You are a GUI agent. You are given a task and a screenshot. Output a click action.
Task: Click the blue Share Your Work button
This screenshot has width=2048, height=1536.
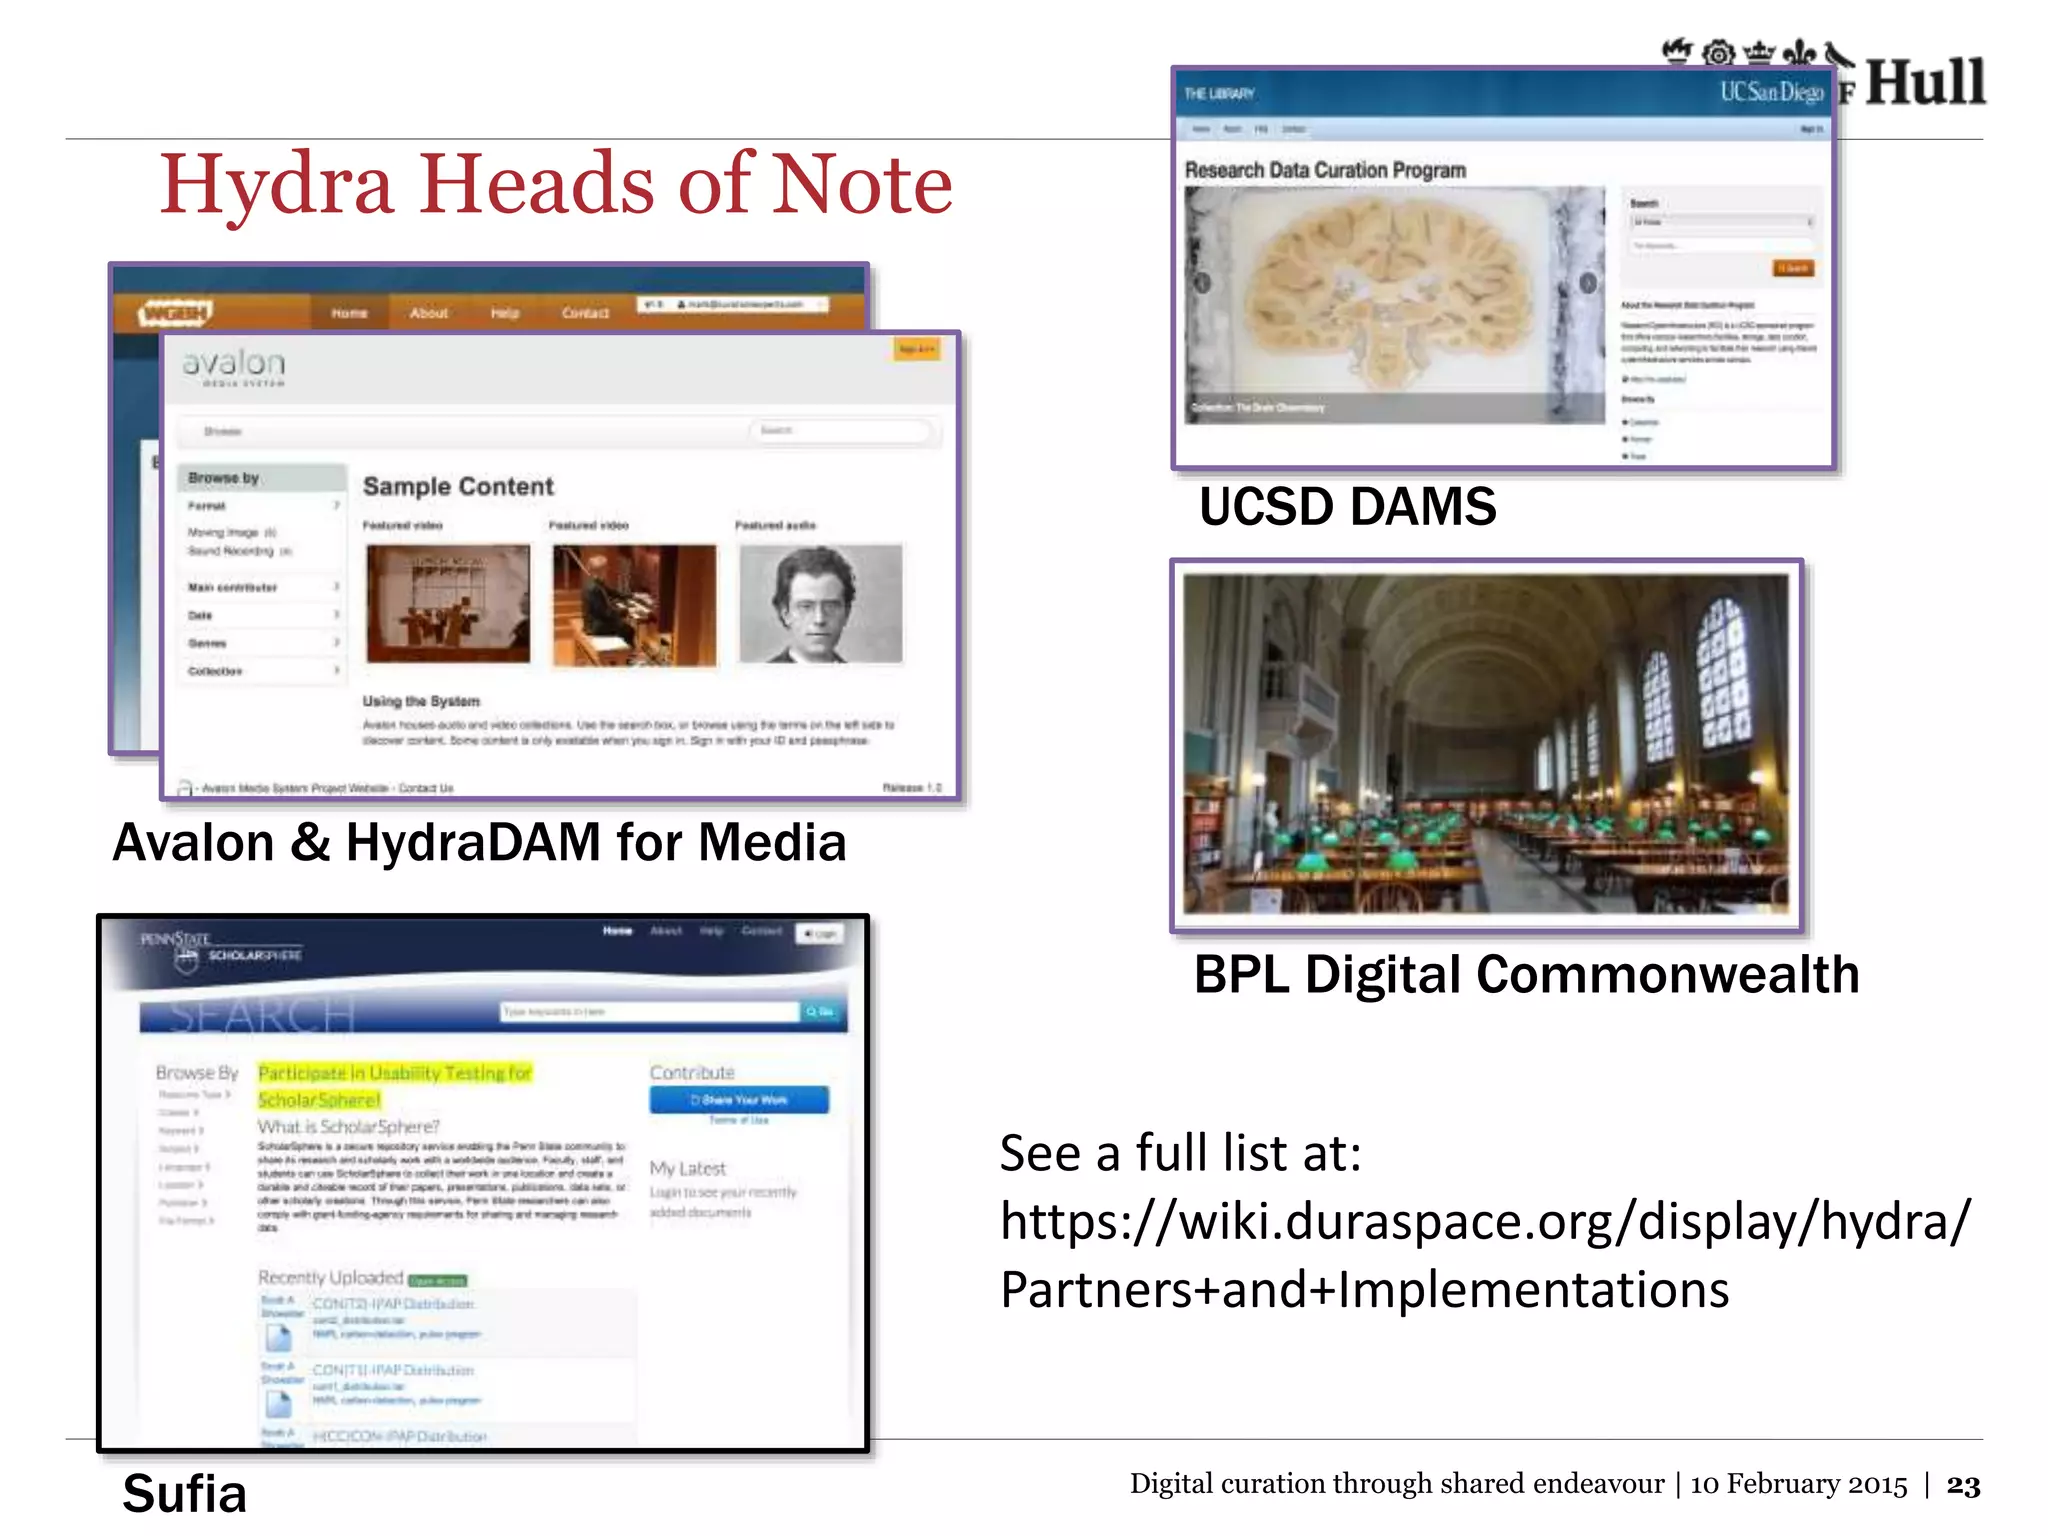[x=739, y=1100]
